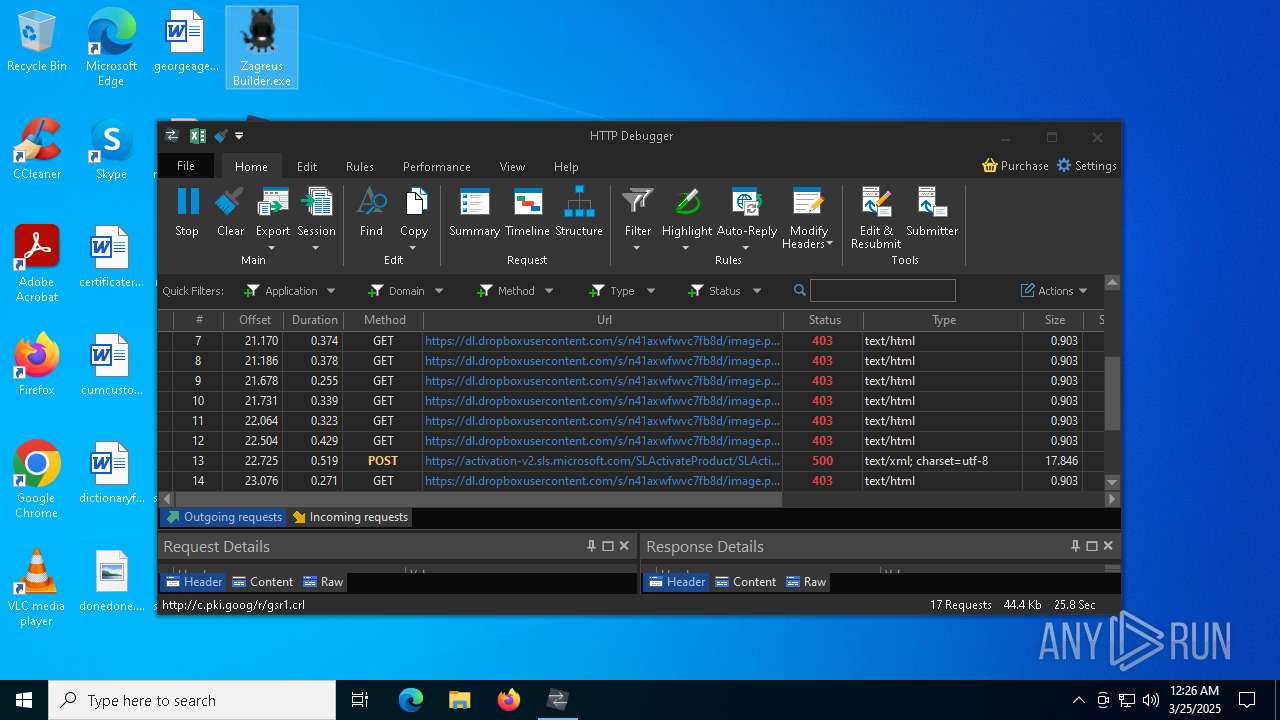Float the Request Details panel
Image resolution: width=1280 pixels, height=720 pixels.
point(608,546)
